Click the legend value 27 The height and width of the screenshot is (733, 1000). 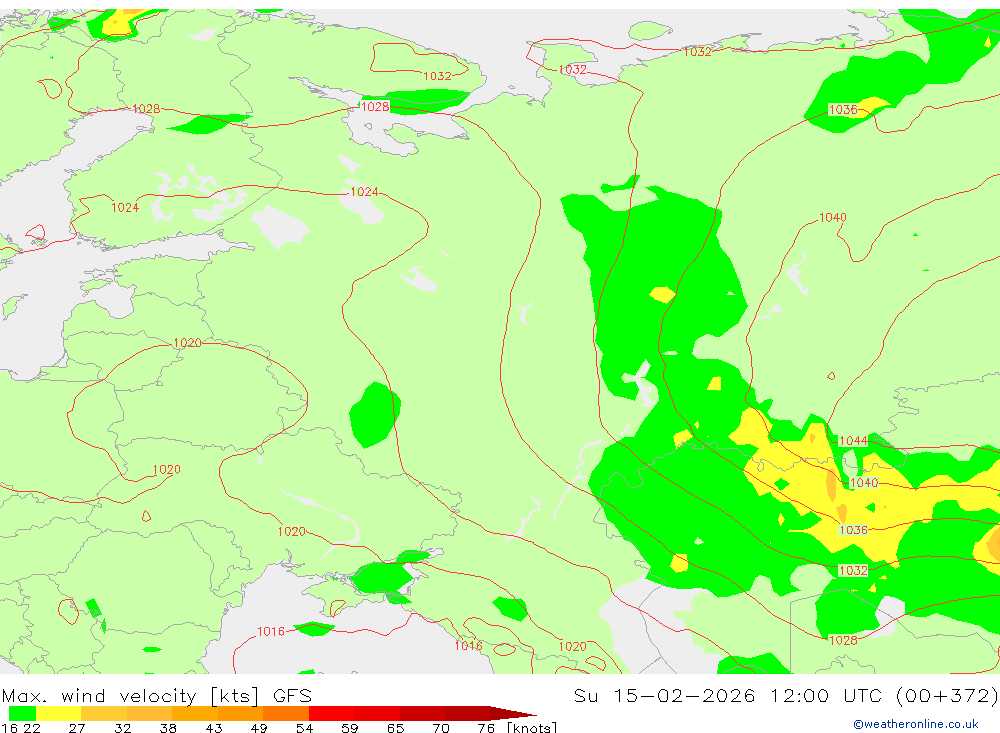77,728
